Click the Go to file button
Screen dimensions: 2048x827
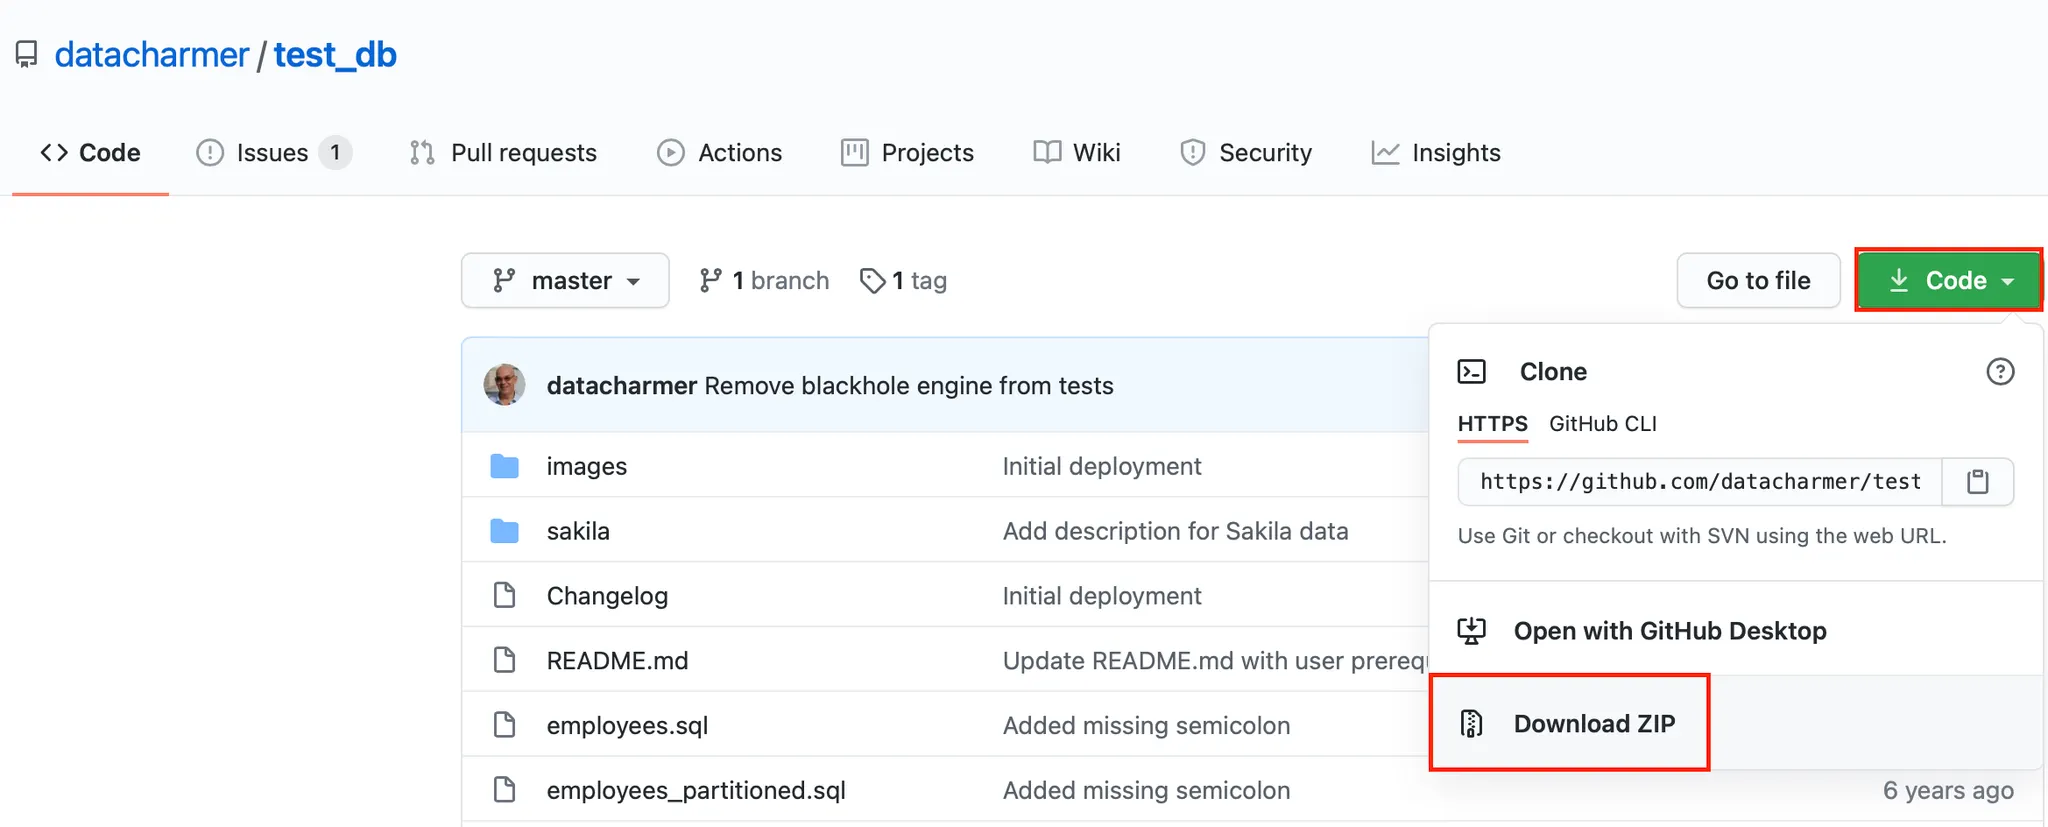tap(1758, 281)
